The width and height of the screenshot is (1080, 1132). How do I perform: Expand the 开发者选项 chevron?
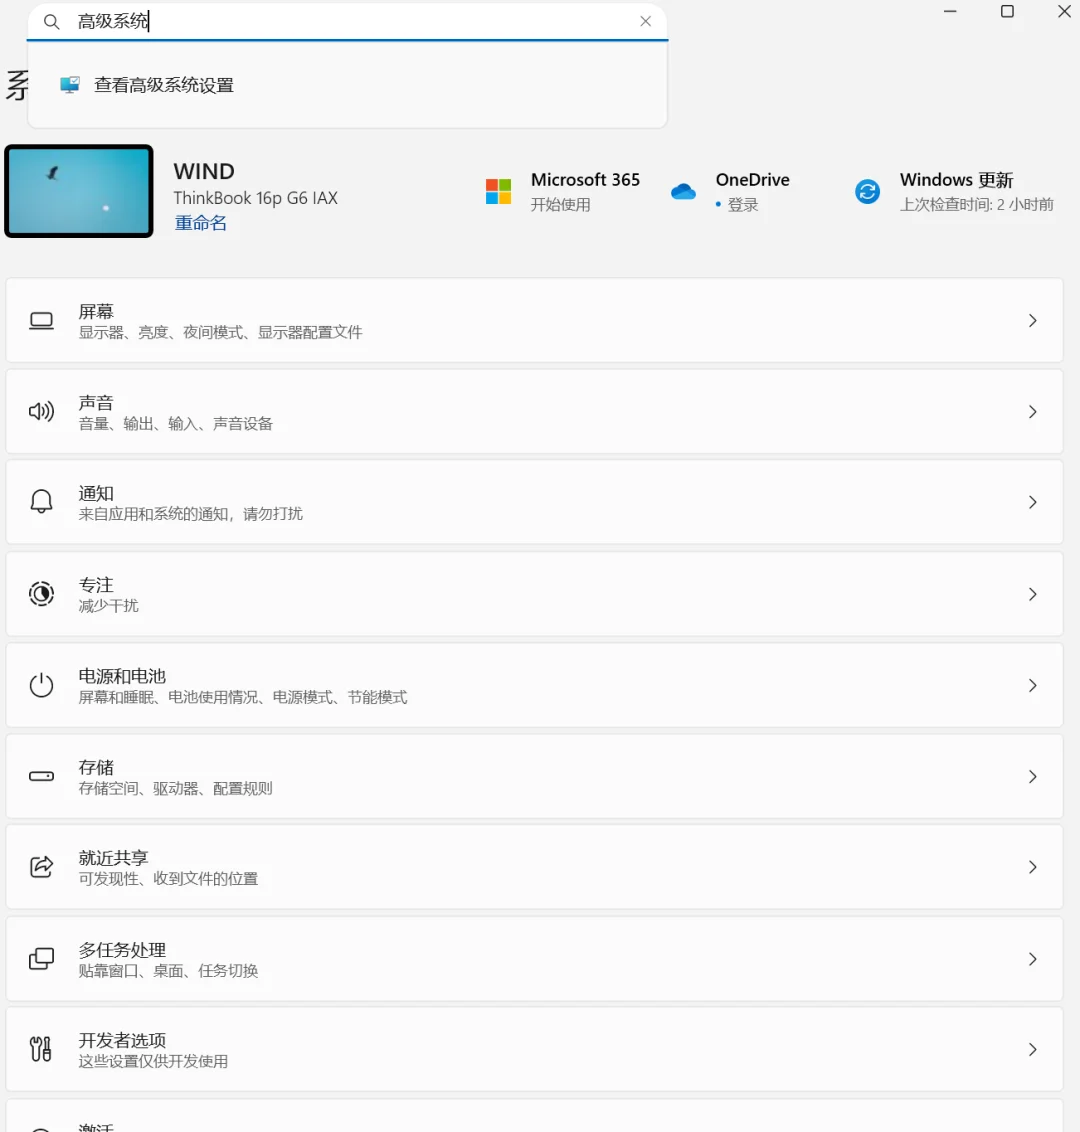click(1033, 1049)
